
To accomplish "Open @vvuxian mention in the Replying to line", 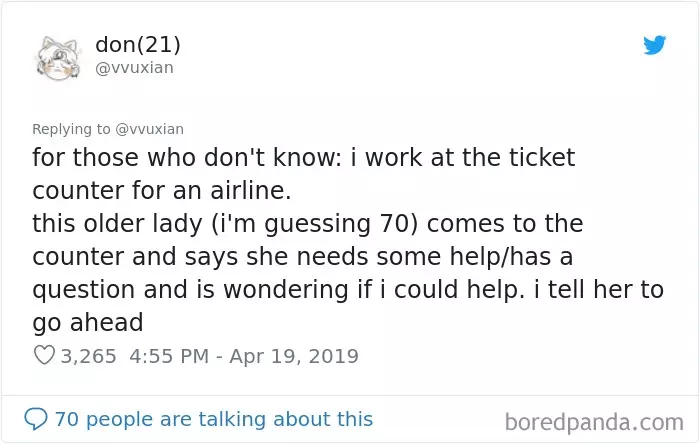I will coord(150,129).
